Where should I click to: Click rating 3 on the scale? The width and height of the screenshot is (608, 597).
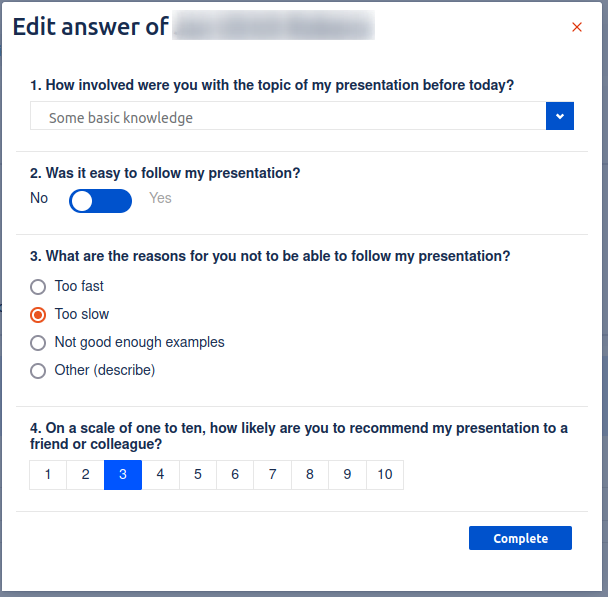coord(123,474)
